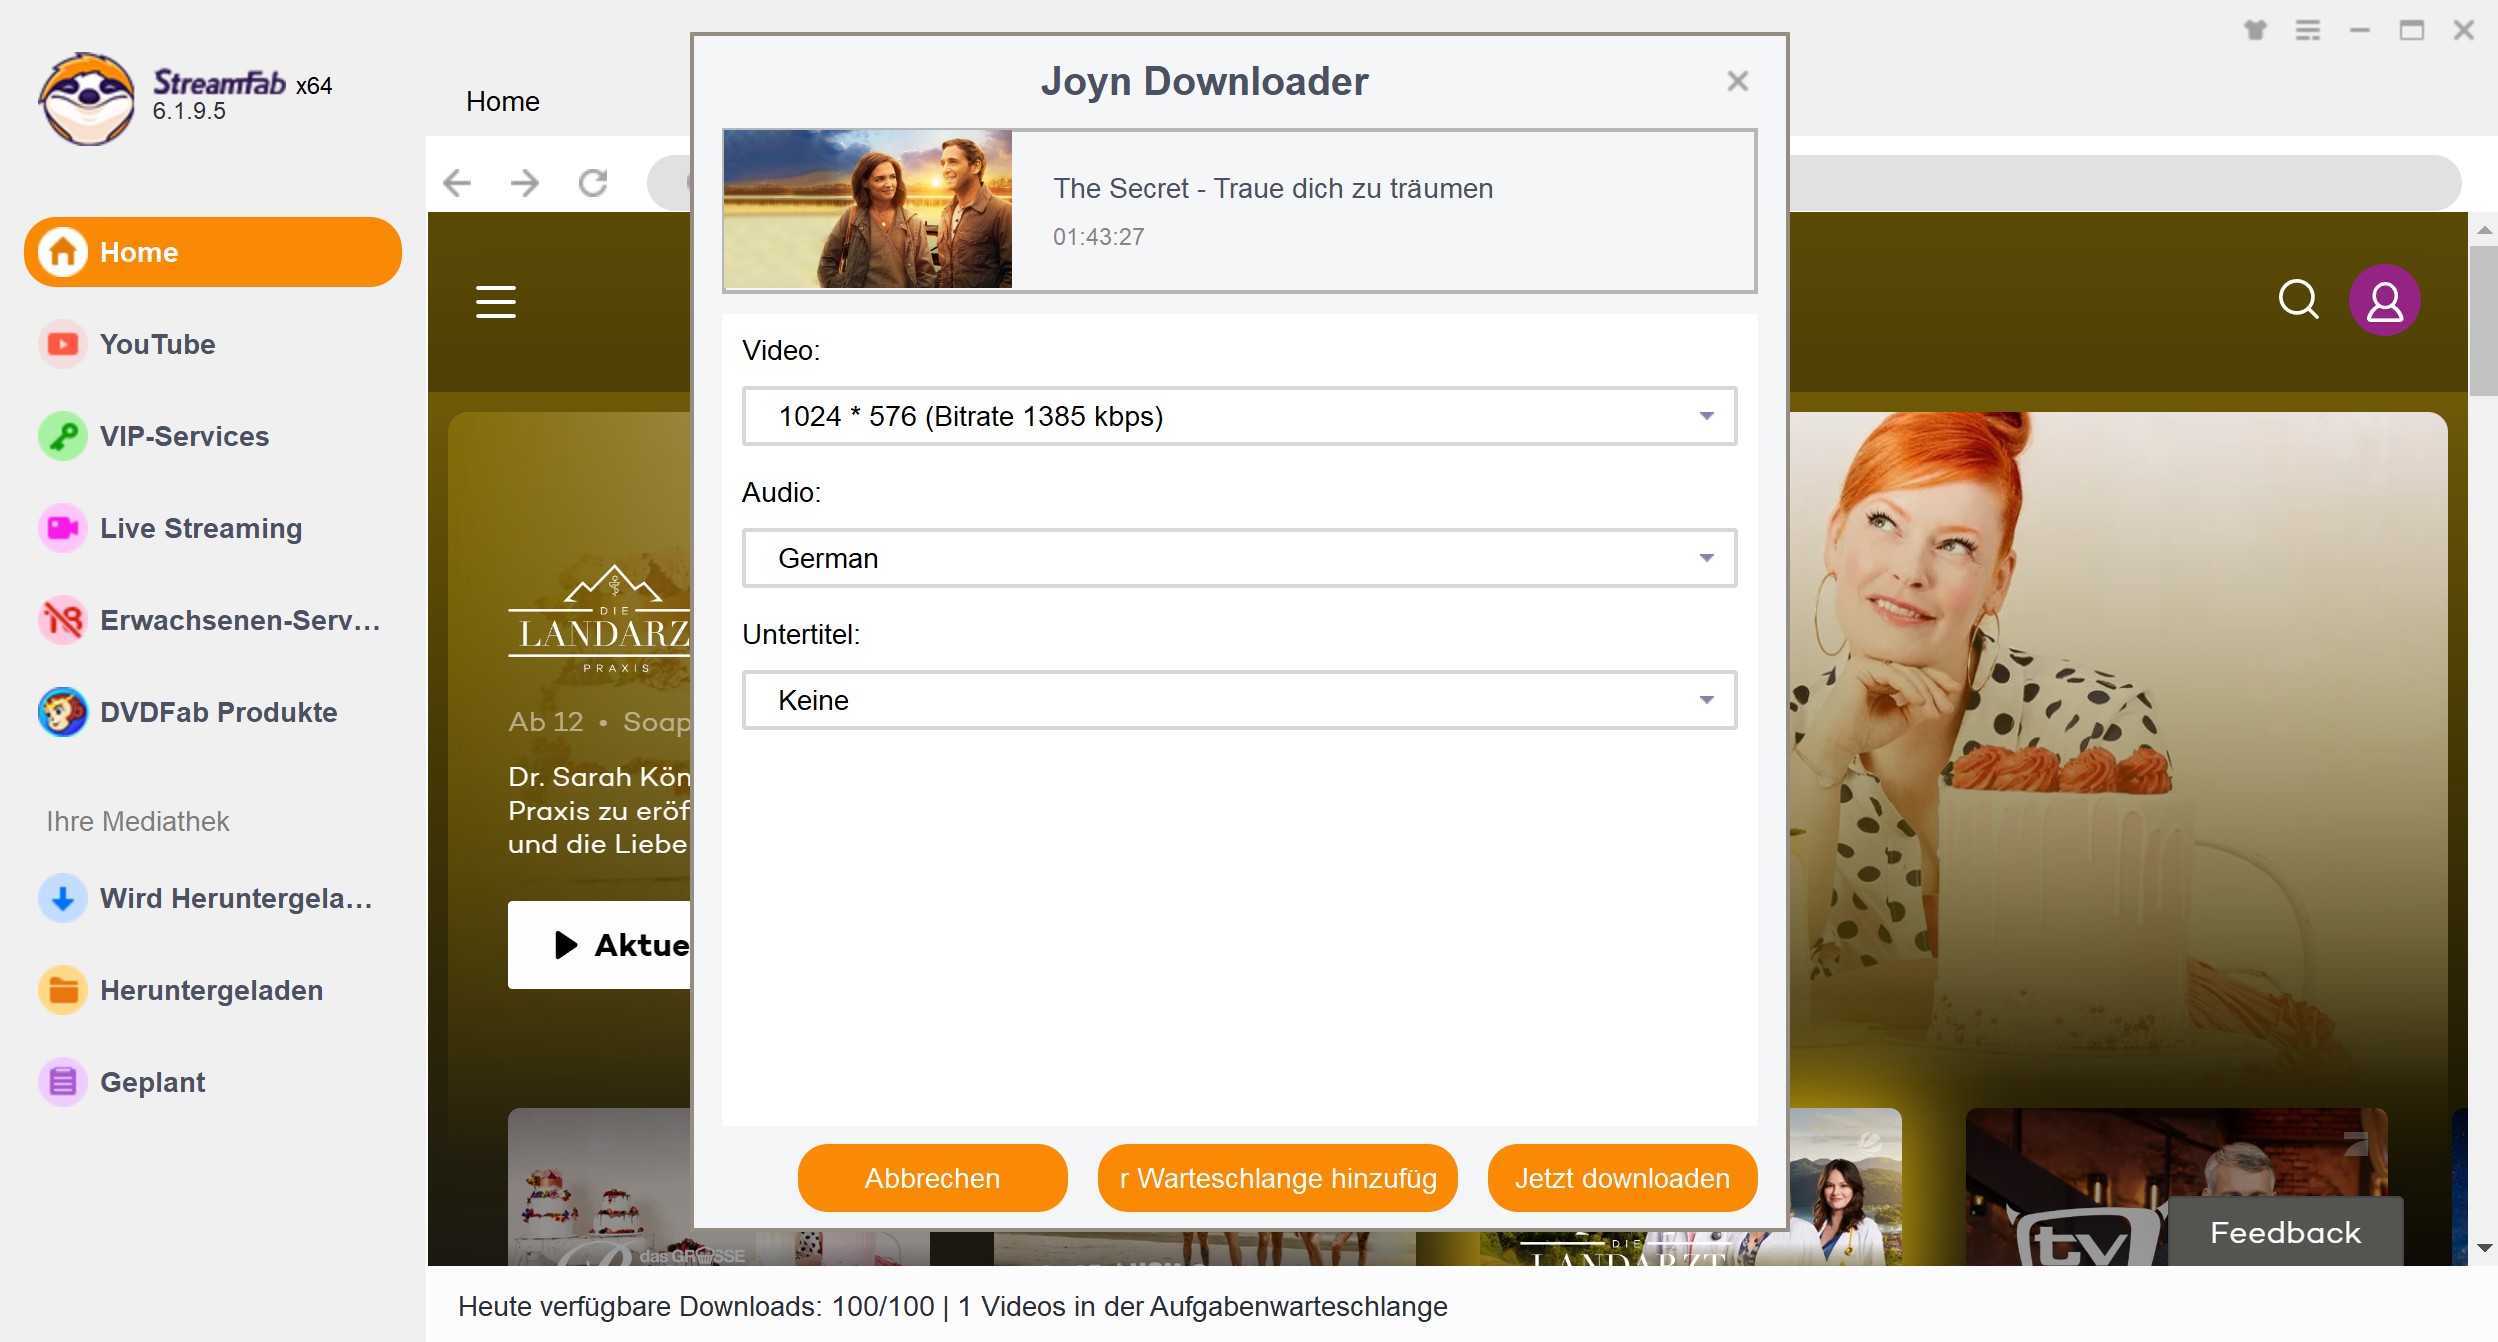The image size is (2498, 1342).
Task: Click the Abbrechen button
Action: click(932, 1178)
